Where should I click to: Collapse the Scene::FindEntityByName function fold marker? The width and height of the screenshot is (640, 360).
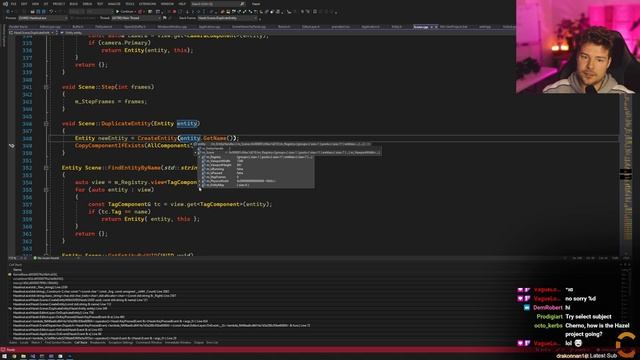tap(46, 168)
